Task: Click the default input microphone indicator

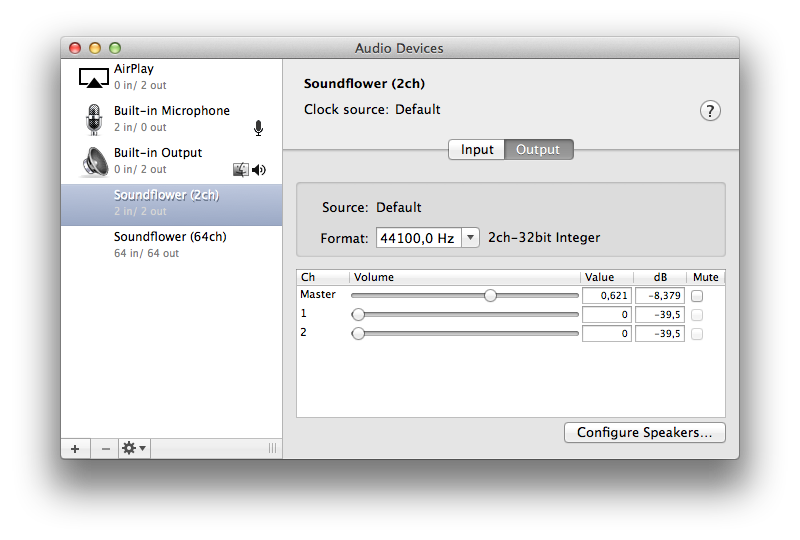Action: tap(259, 128)
